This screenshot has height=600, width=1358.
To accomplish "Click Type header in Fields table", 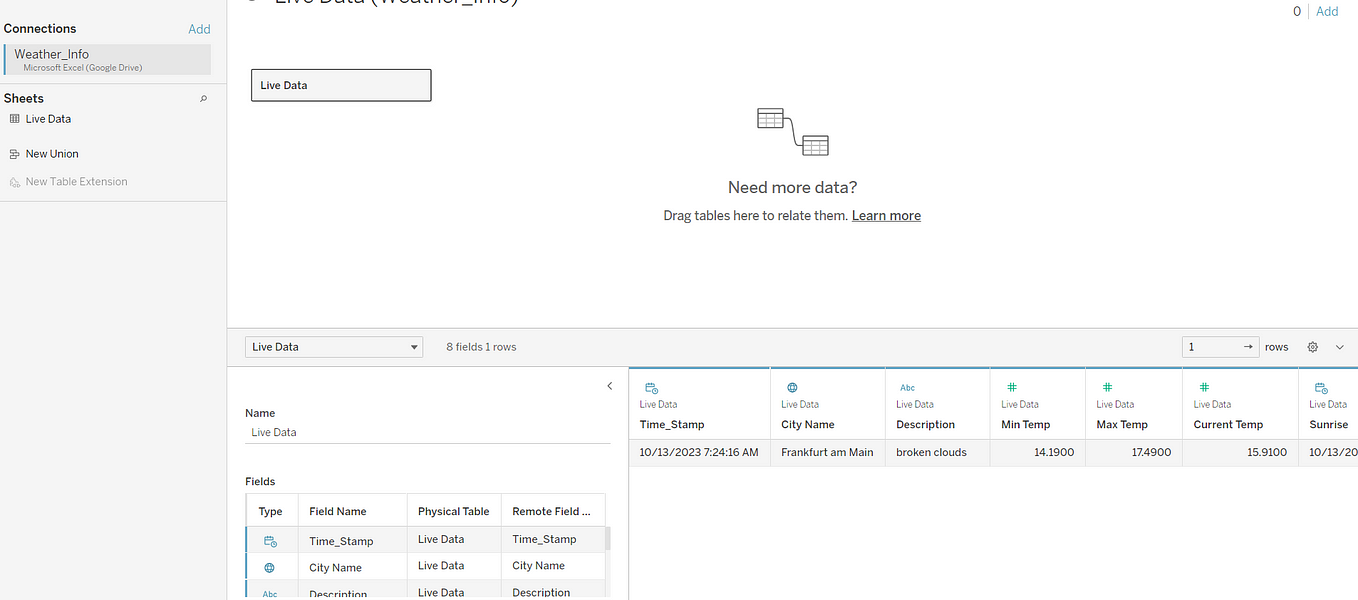I will click(x=271, y=511).
